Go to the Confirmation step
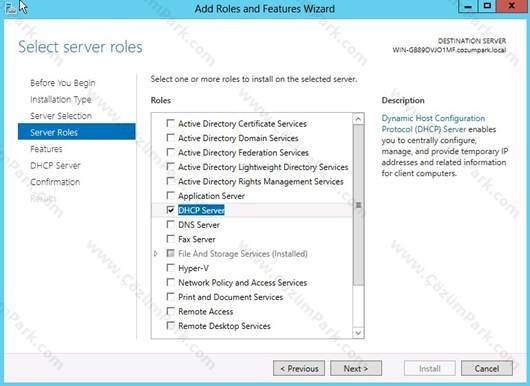The width and height of the screenshot is (530, 386). click(55, 182)
